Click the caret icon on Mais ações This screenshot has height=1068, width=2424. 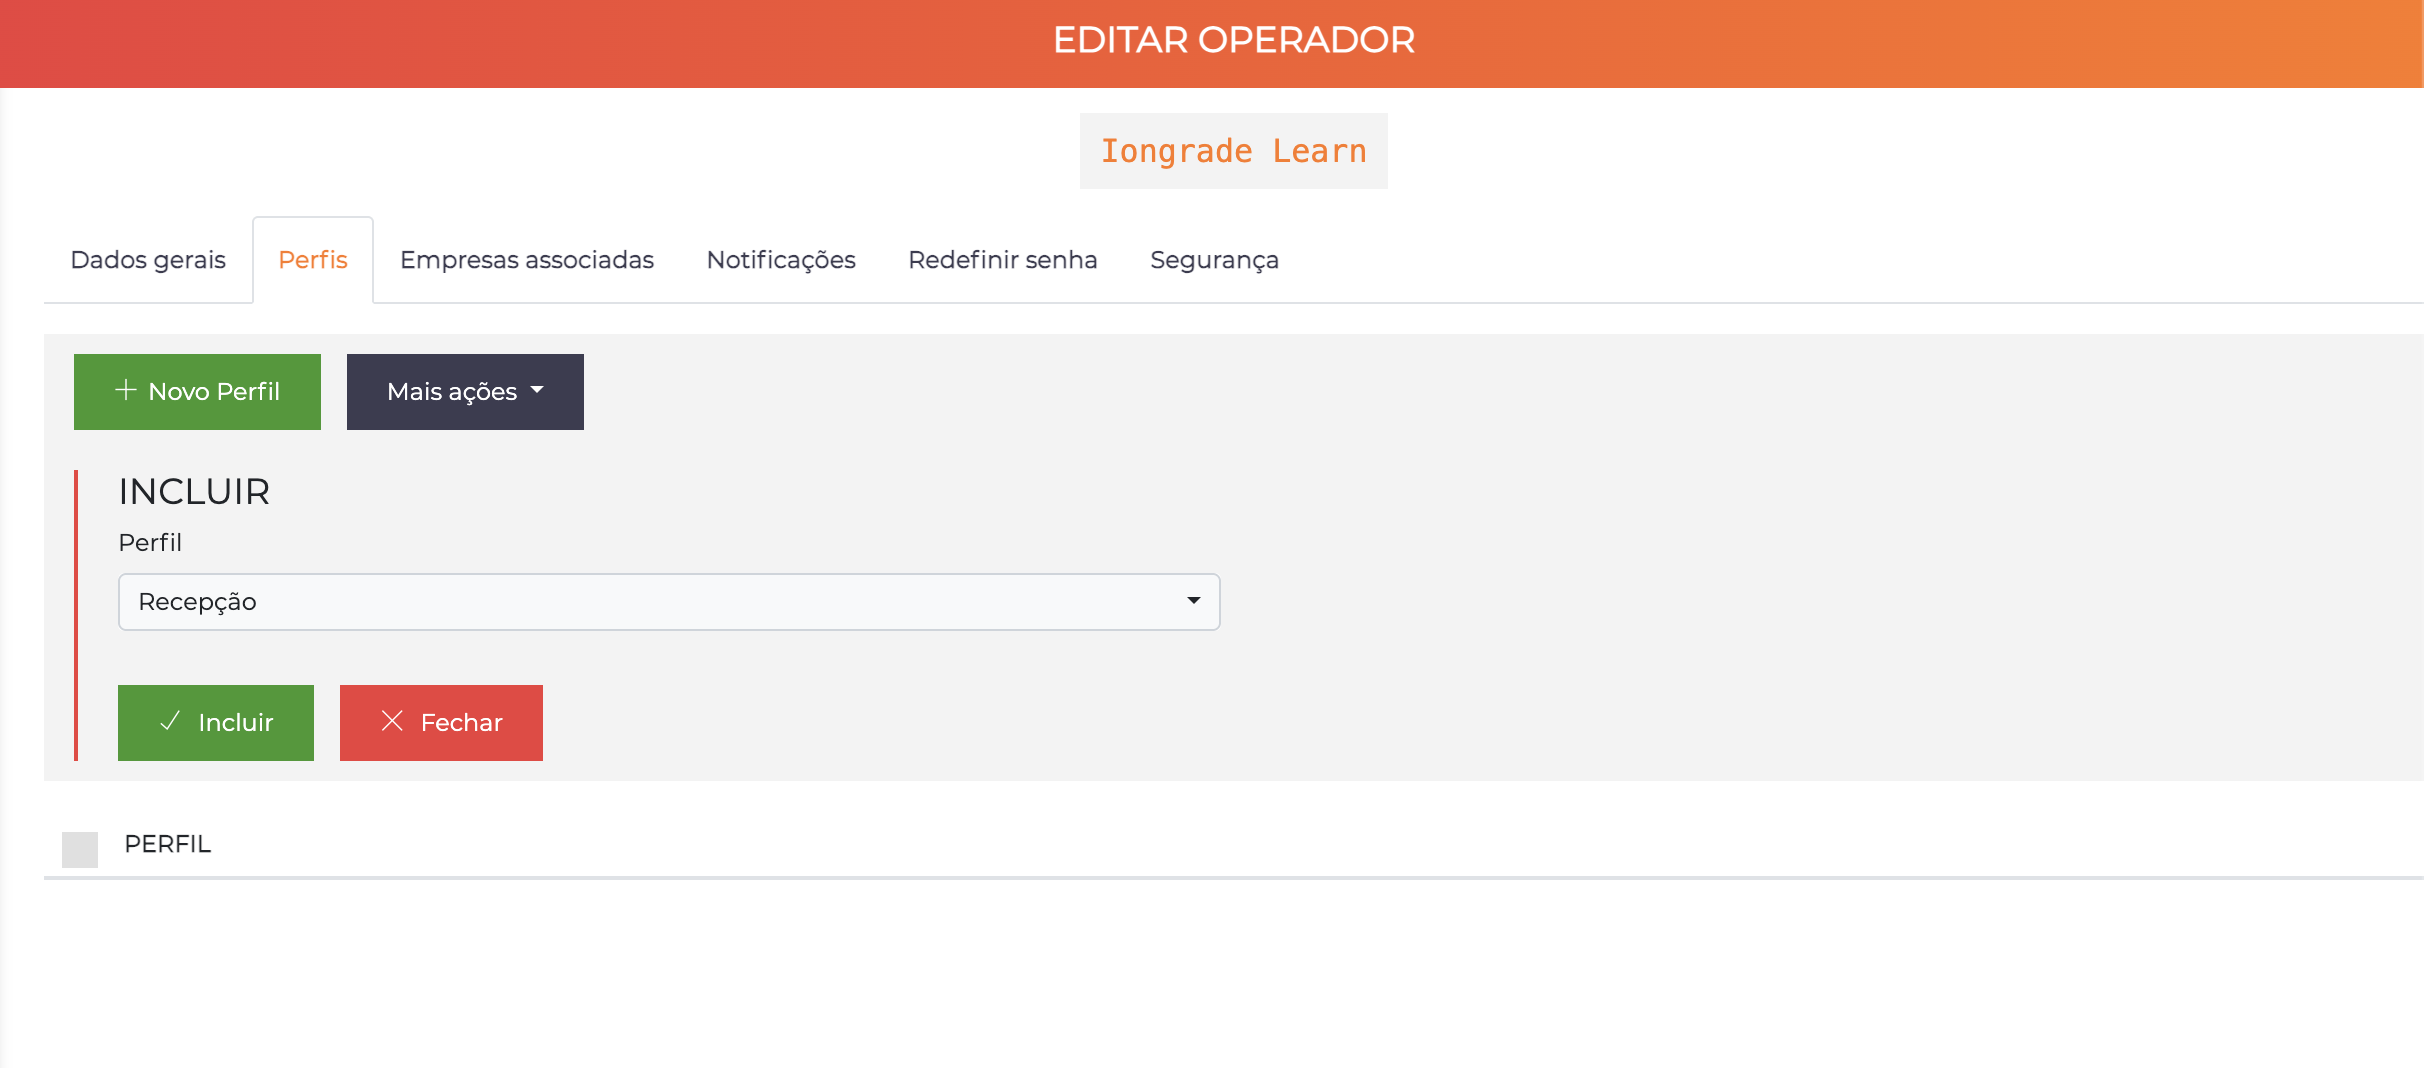coord(538,391)
